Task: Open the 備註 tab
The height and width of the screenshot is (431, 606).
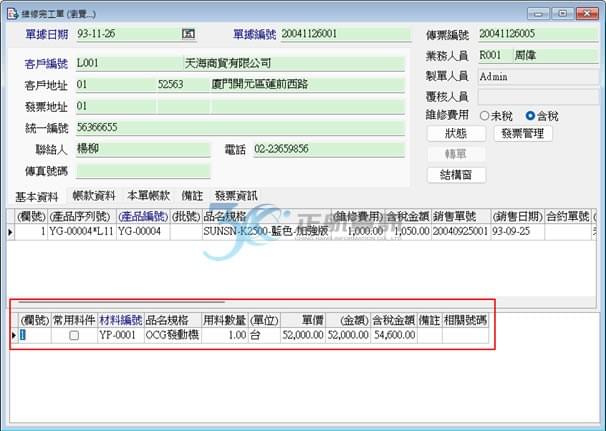Action: [x=192, y=196]
